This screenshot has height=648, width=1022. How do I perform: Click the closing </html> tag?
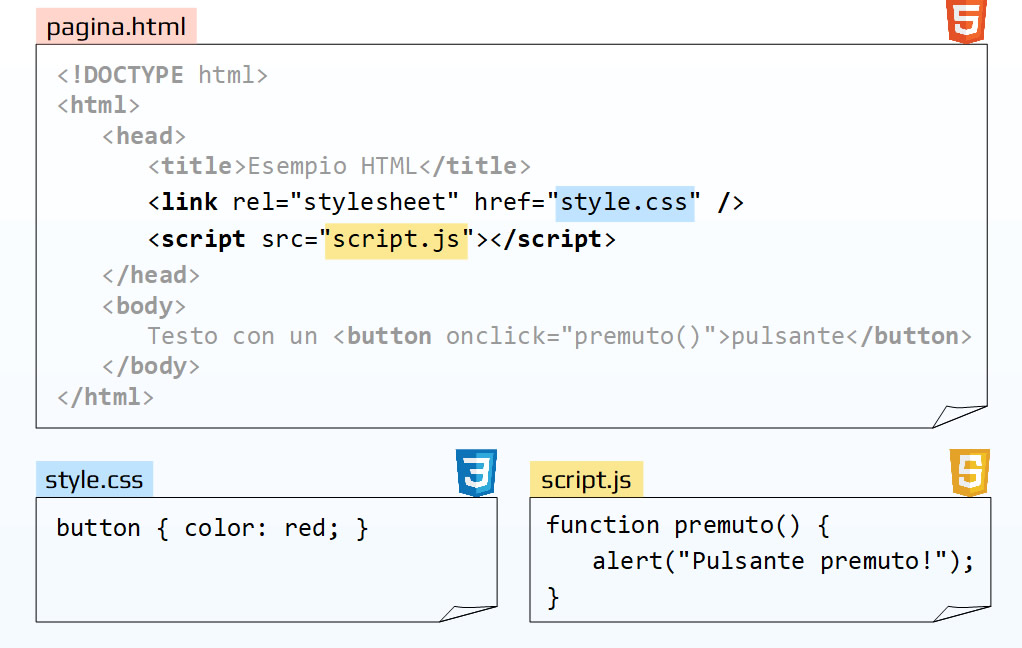click(106, 397)
